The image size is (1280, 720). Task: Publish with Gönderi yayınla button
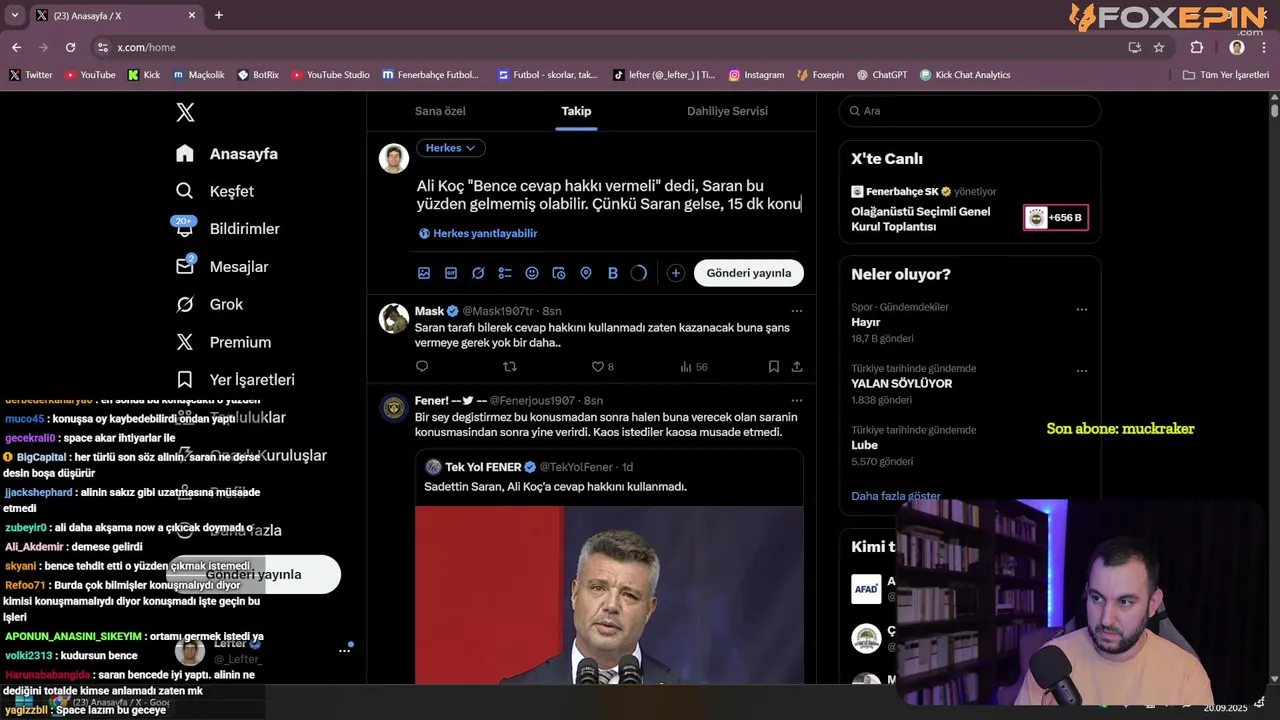(x=749, y=273)
